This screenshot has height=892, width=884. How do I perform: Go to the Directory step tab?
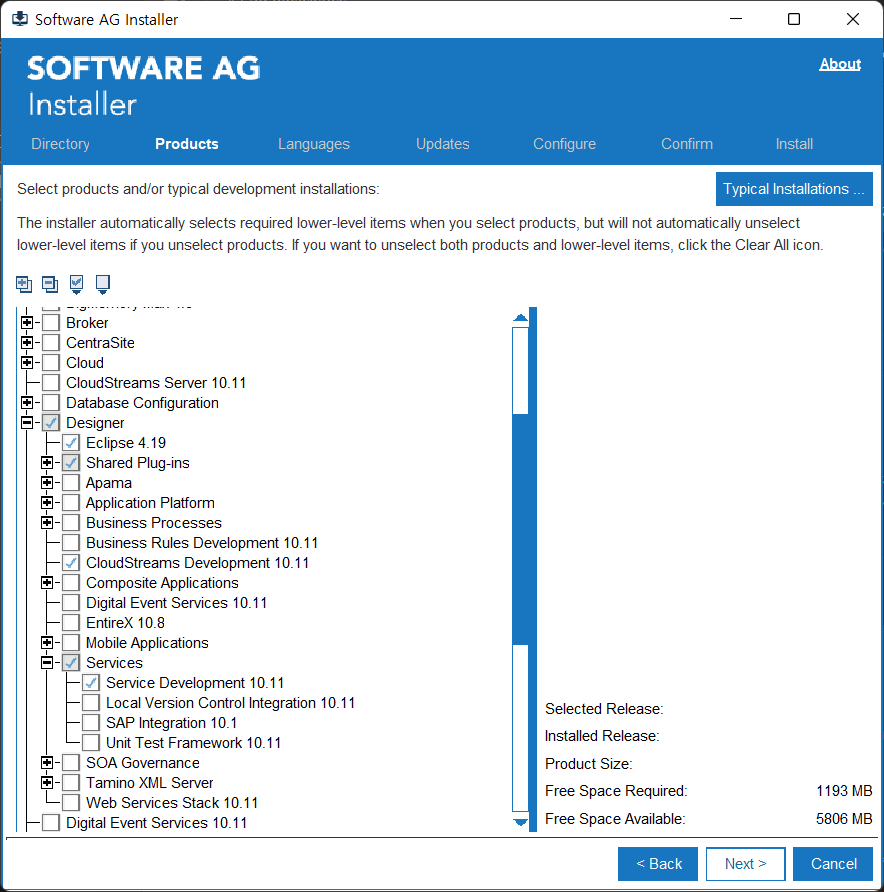pos(60,144)
